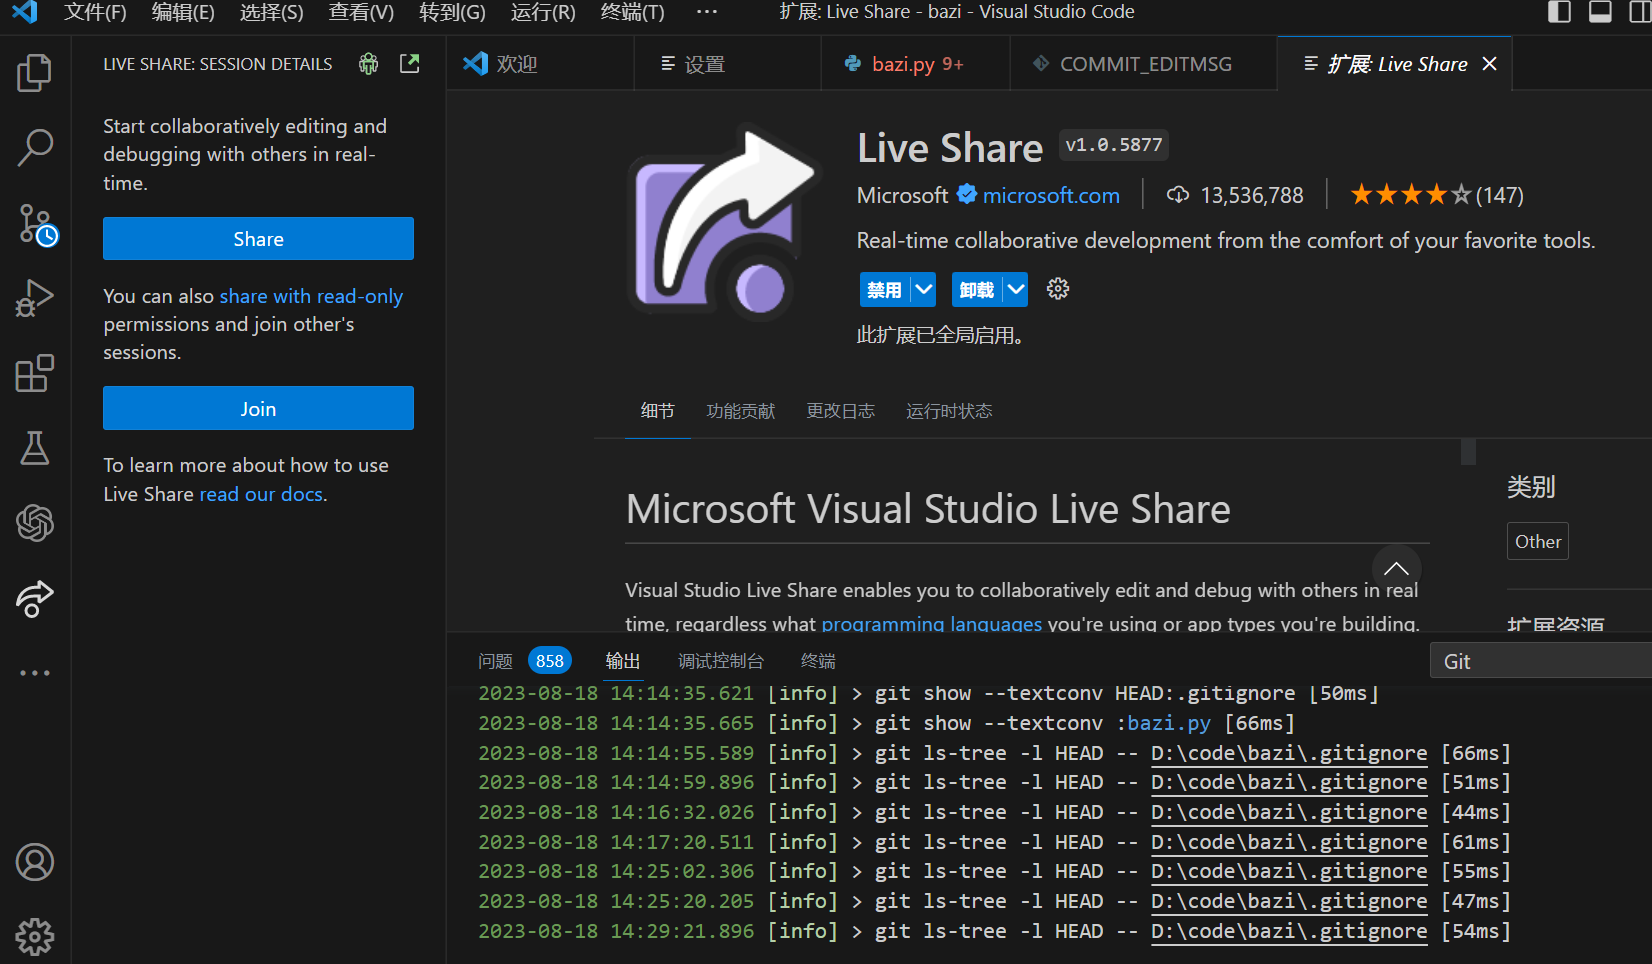
Task: Switch to the 调试控制台 panel tab
Action: 721,661
